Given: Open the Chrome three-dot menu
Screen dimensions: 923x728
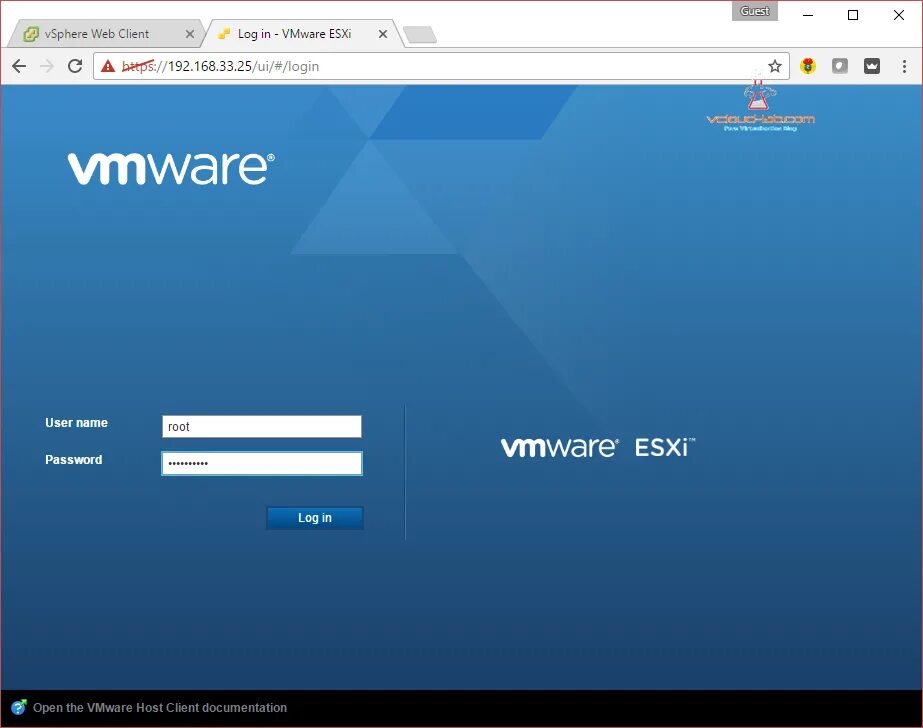Looking at the screenshot, I should coord(903,66).
